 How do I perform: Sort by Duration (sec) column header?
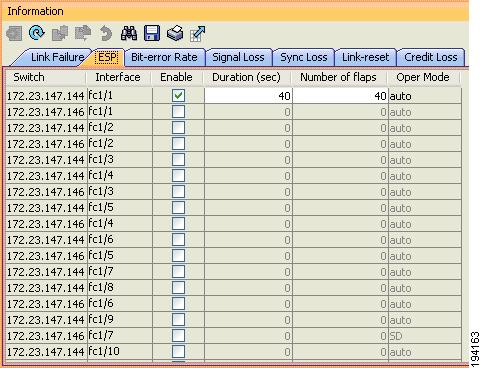(247, 77)
